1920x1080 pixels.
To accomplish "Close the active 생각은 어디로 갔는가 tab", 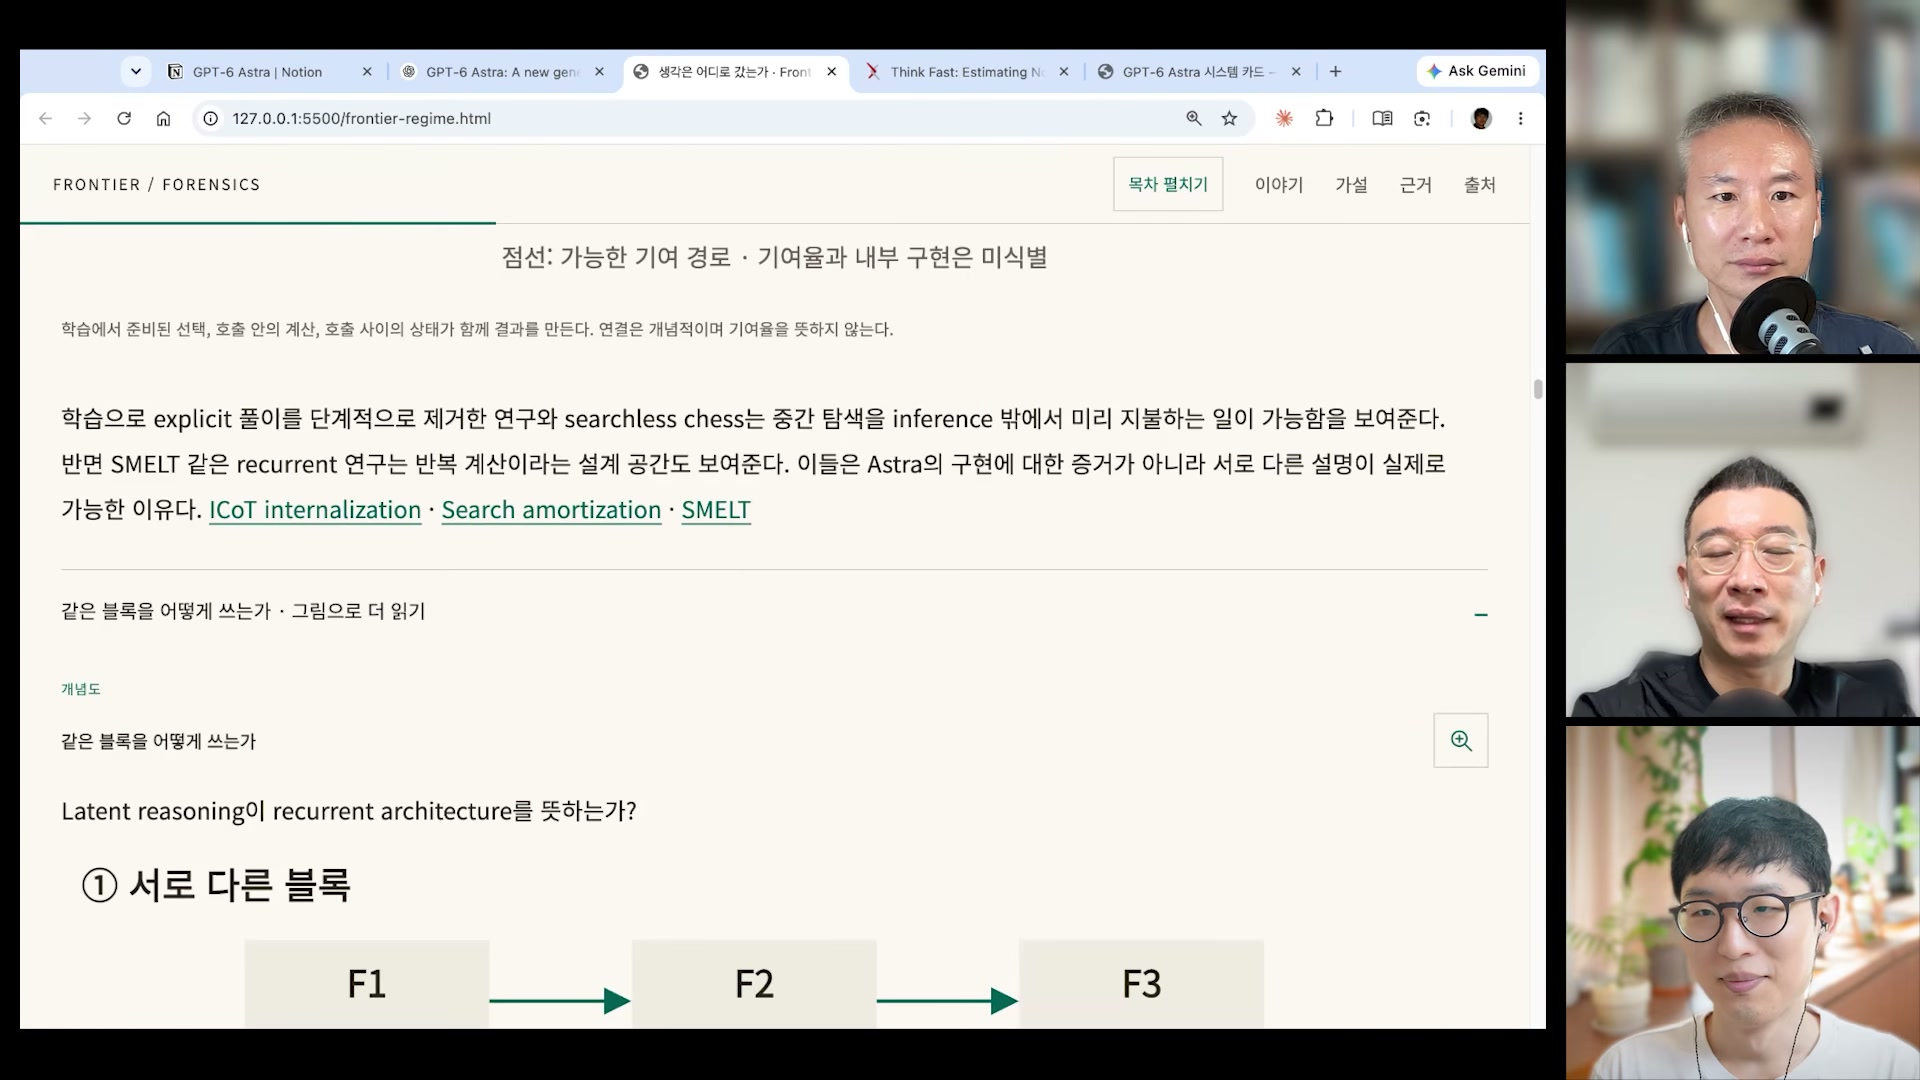I will click(x=831, y=72).
